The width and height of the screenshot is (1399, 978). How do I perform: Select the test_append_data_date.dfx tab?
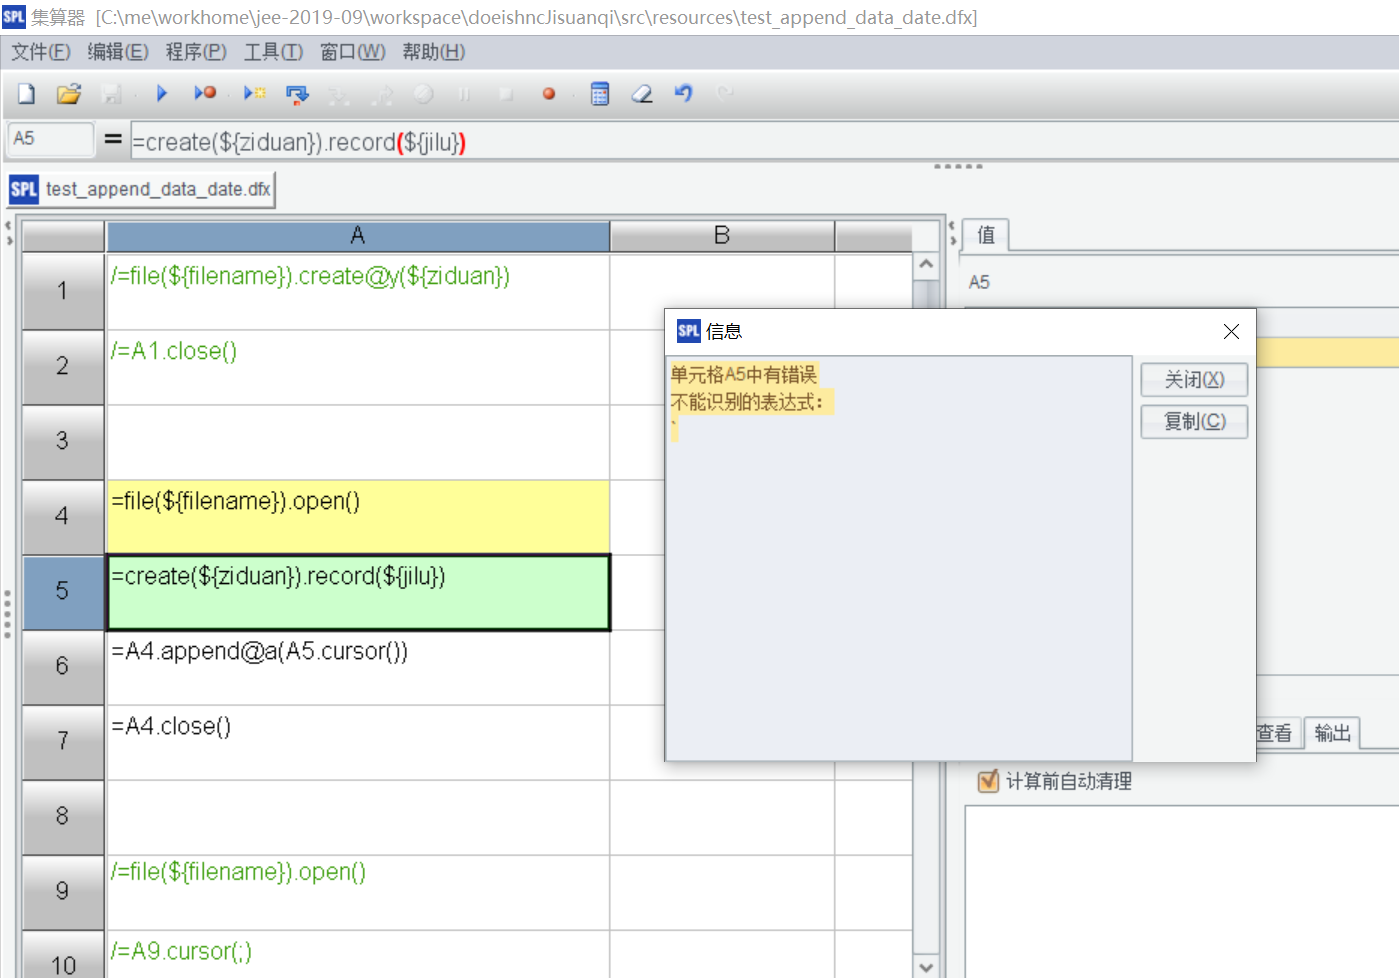click(142, 189)
